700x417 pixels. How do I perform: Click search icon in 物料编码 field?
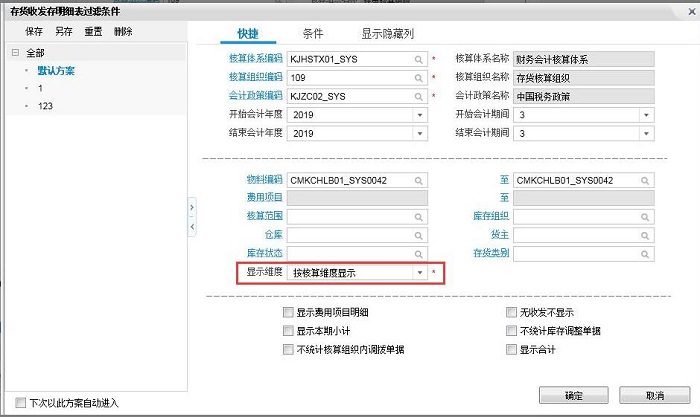click(x=419, y=180)
